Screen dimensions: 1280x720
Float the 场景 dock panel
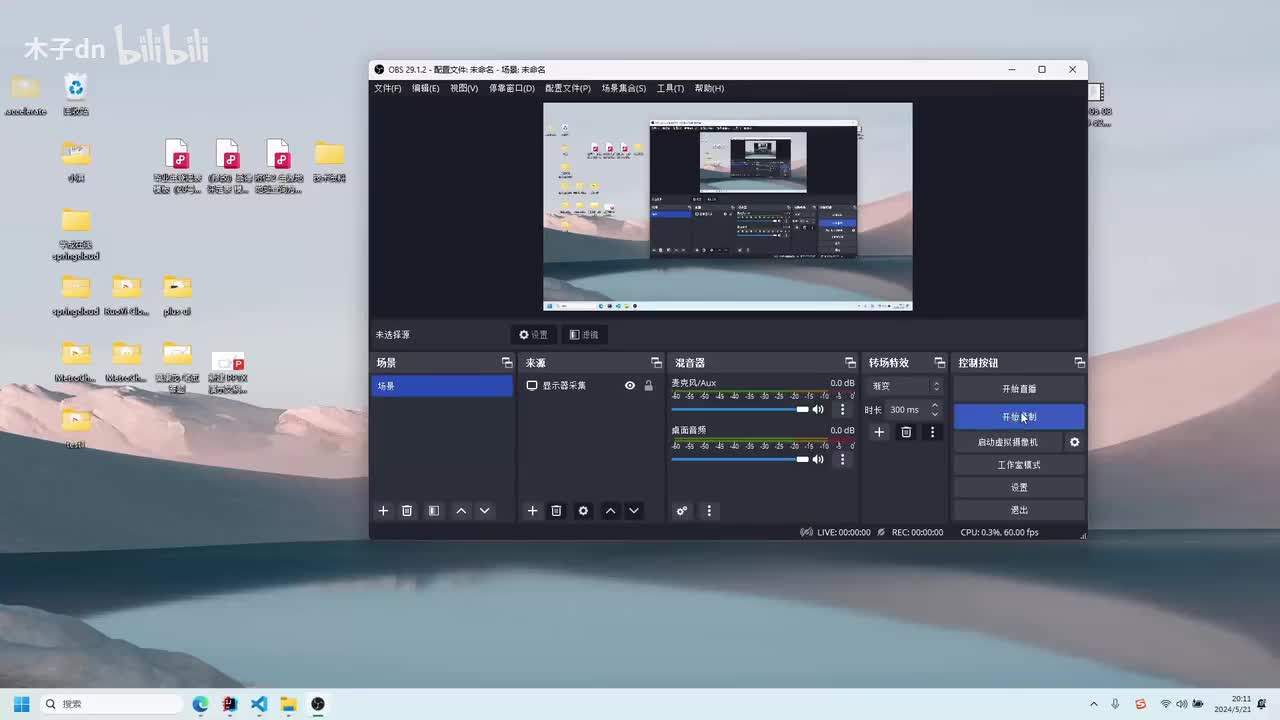coord(507,362)
